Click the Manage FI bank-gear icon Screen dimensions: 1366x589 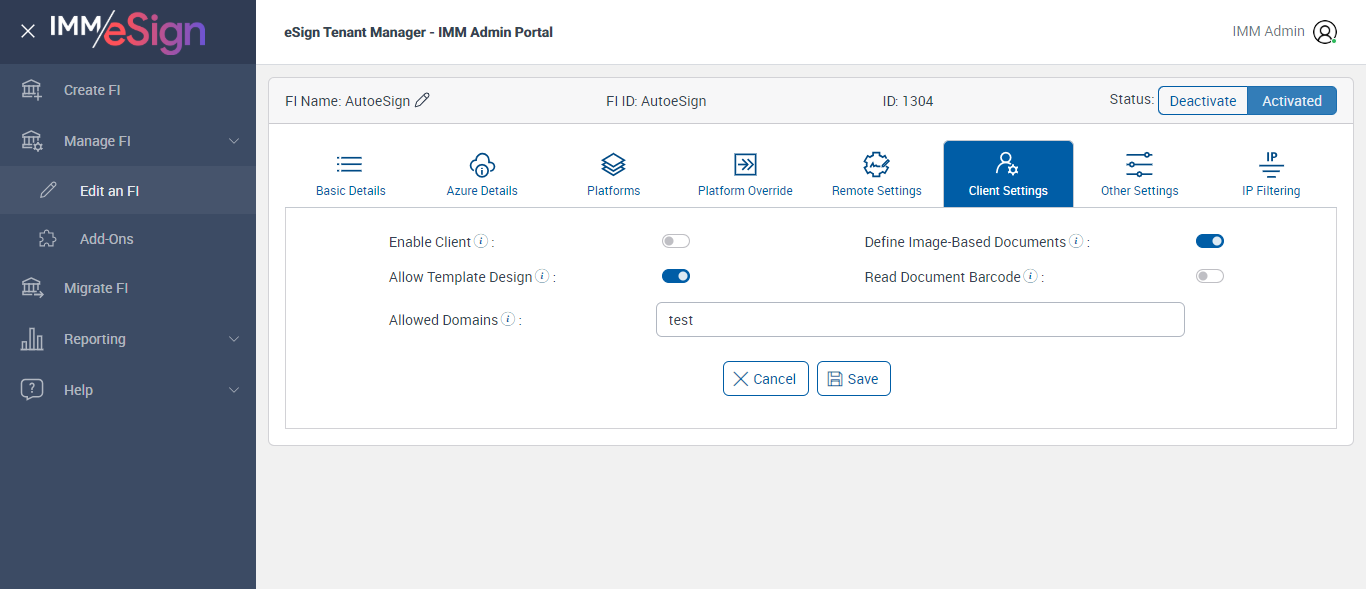click(32, 141)
